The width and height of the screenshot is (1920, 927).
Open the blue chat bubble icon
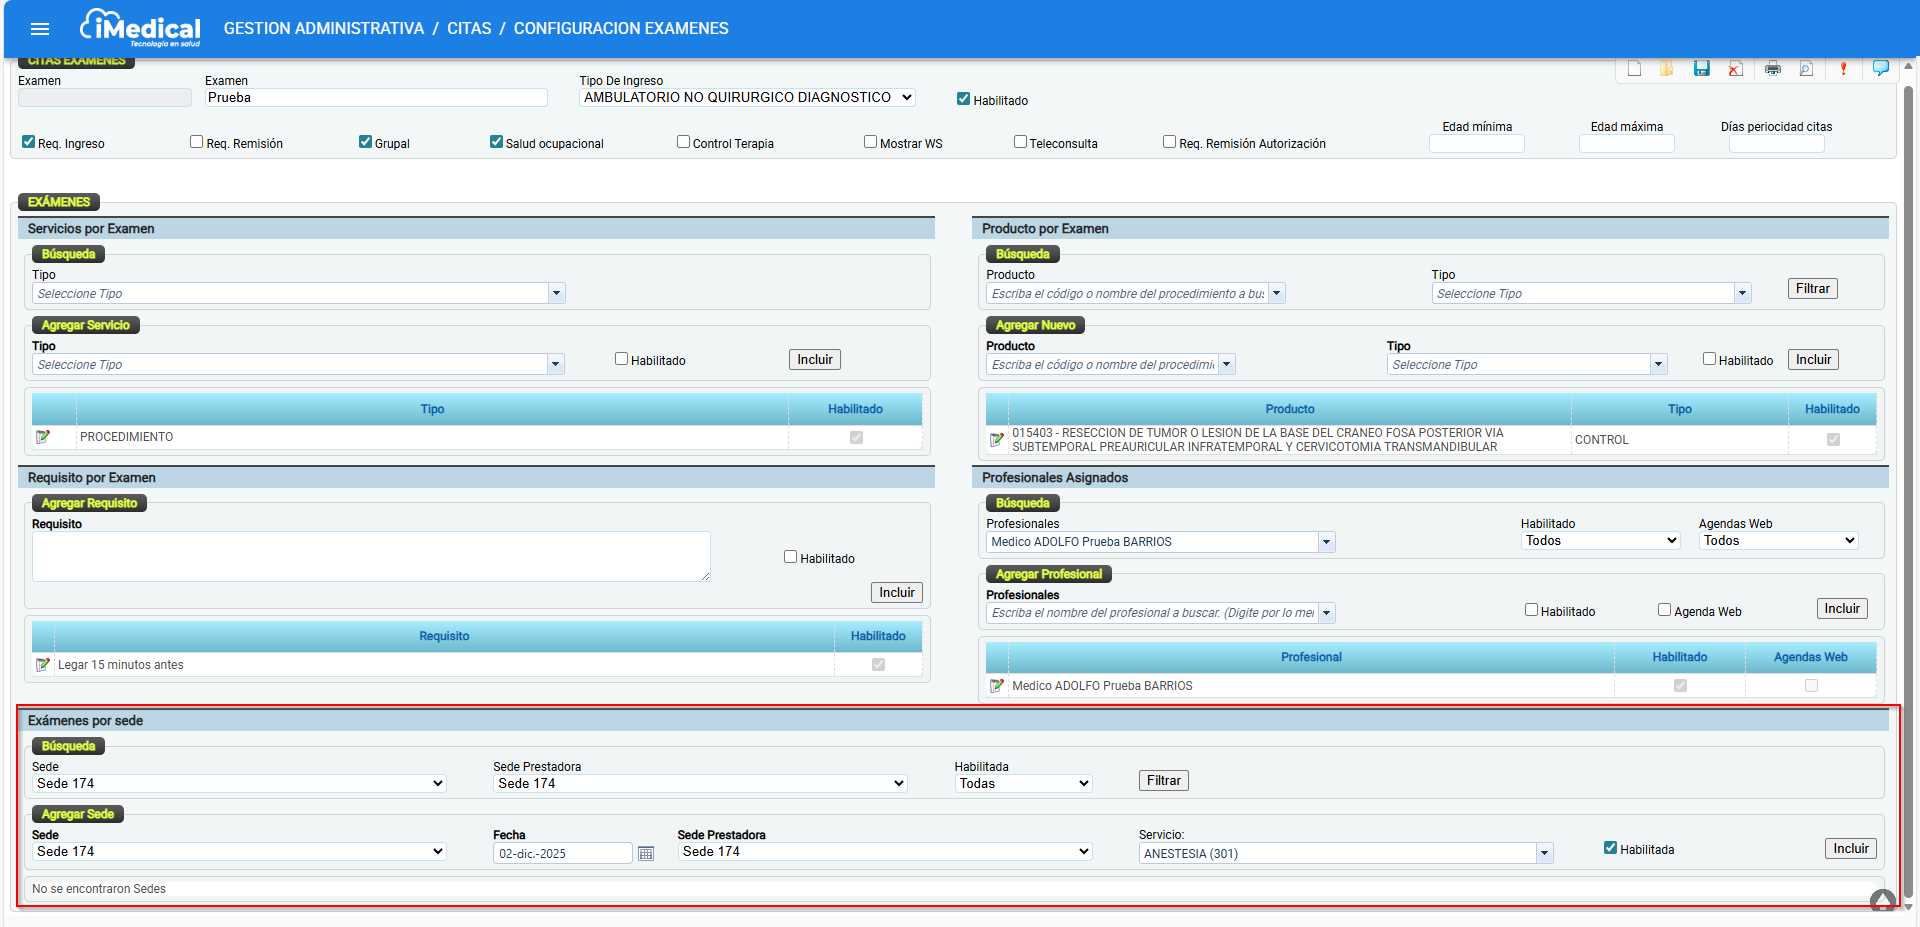tap(1880, 68)
